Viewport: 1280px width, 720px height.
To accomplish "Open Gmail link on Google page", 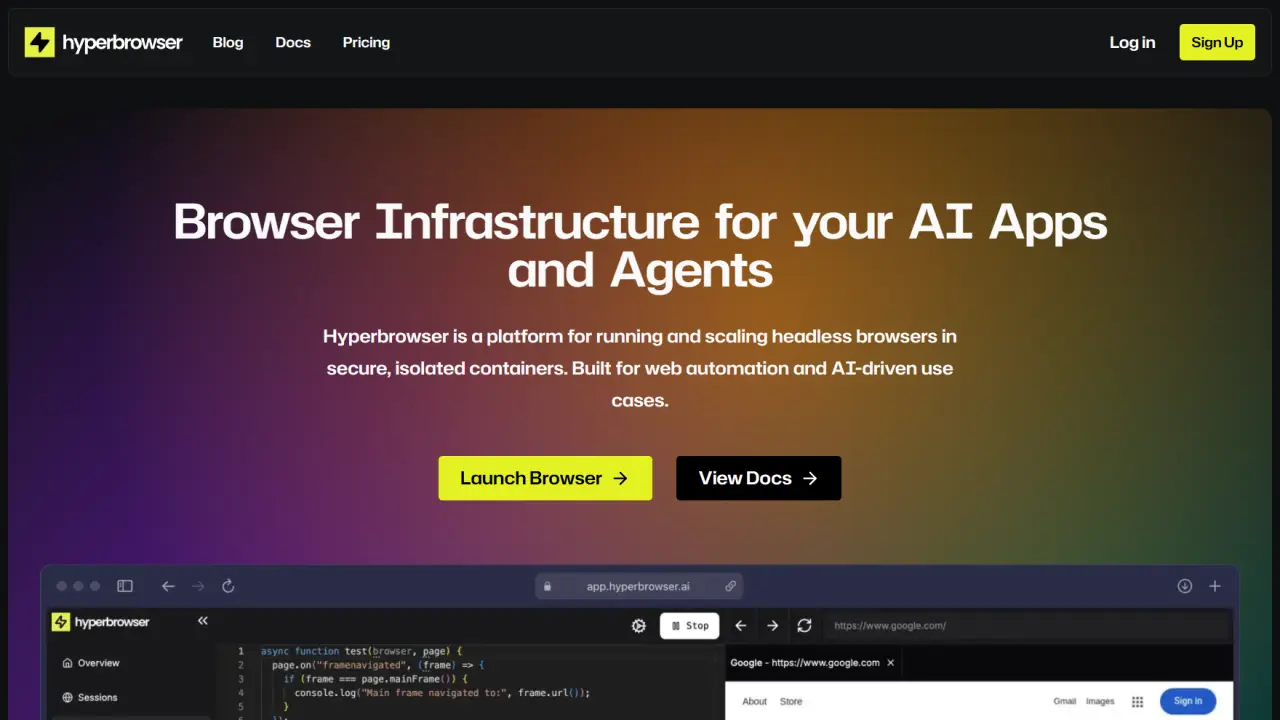I will coord(1065,701).
